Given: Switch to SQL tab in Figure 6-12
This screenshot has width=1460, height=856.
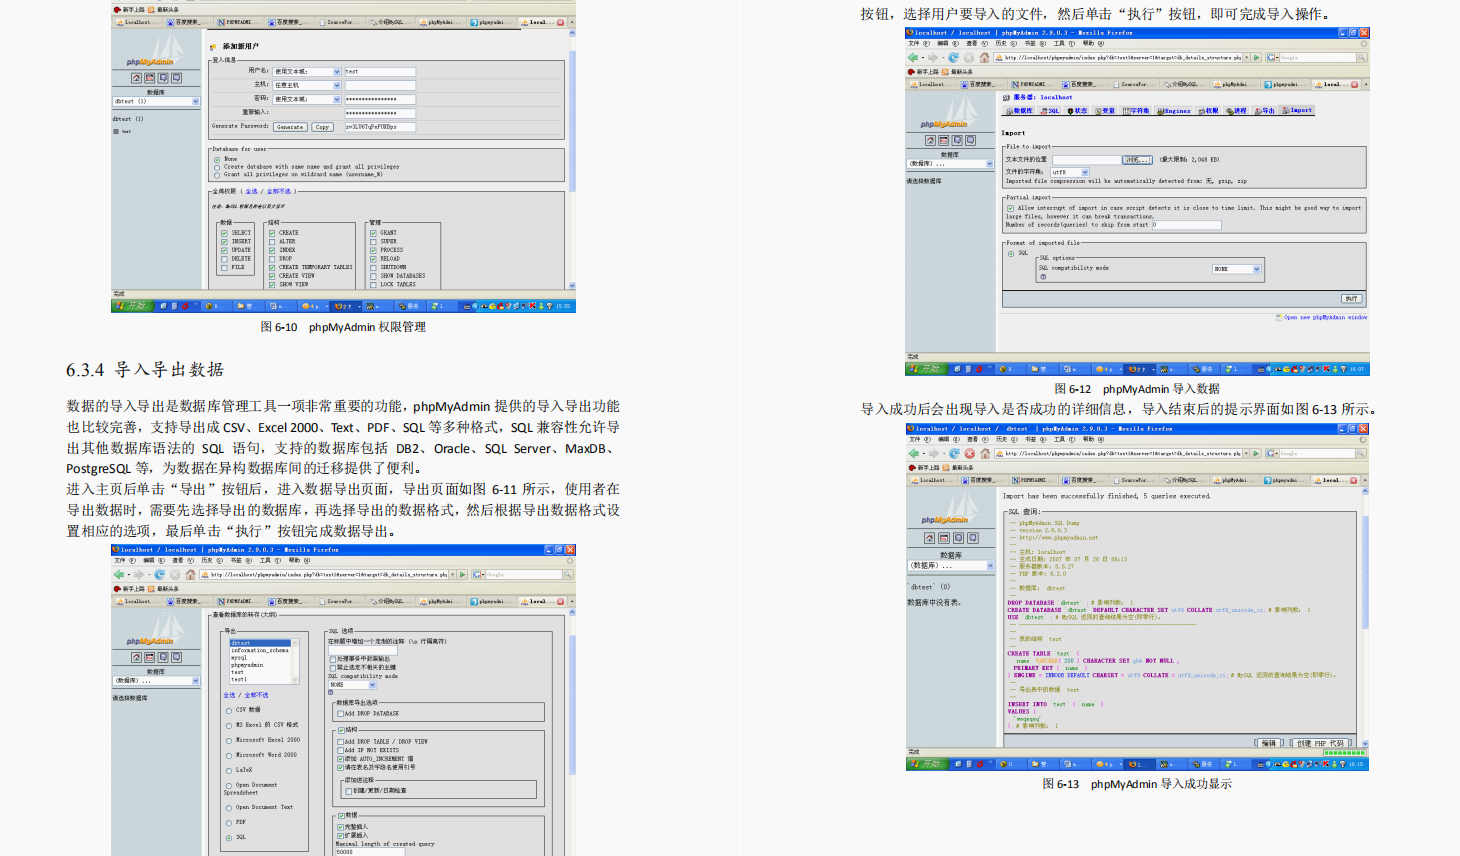Looking at the screenshot, I should point(1050,111).
